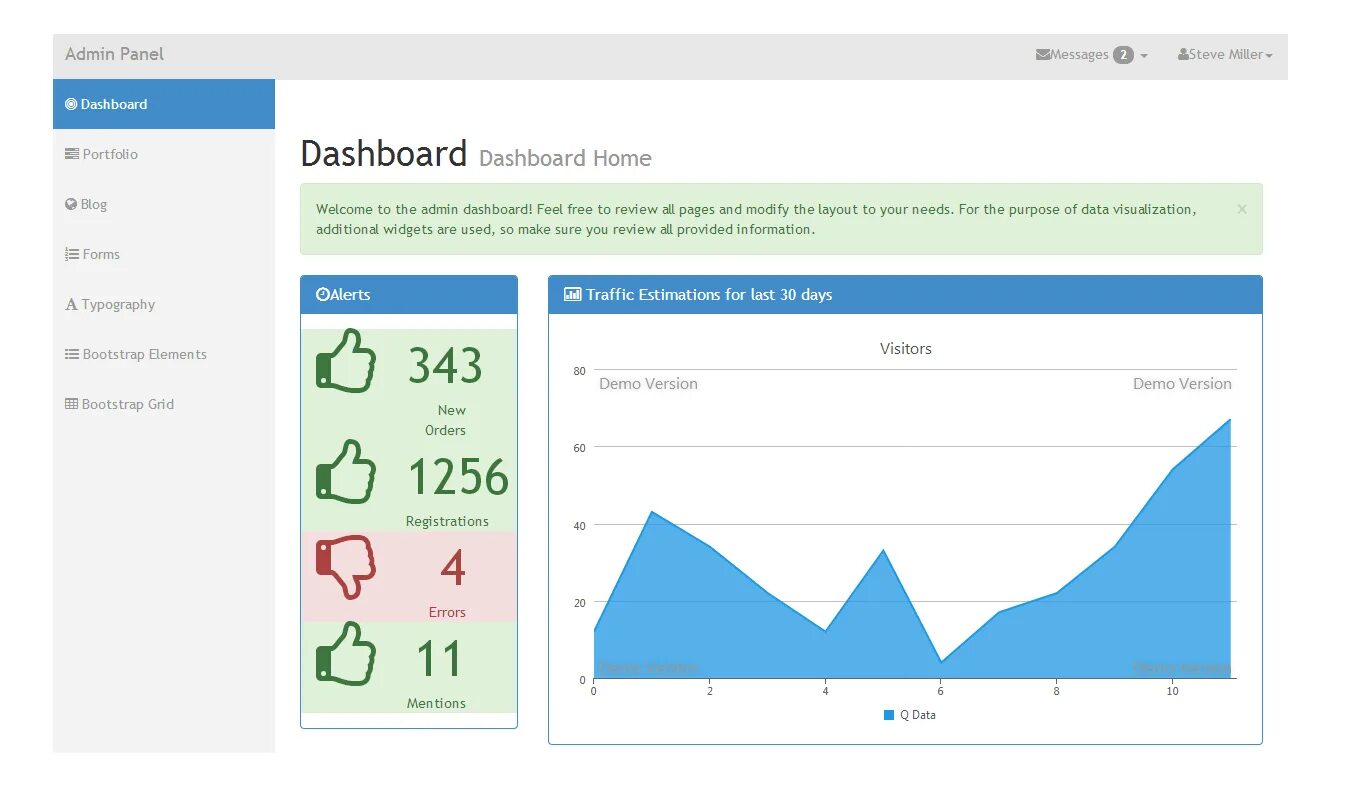Click the Typography font icon
This screenshot has height=800, width=1360.
pyautogui.click(x=71, y=304)
